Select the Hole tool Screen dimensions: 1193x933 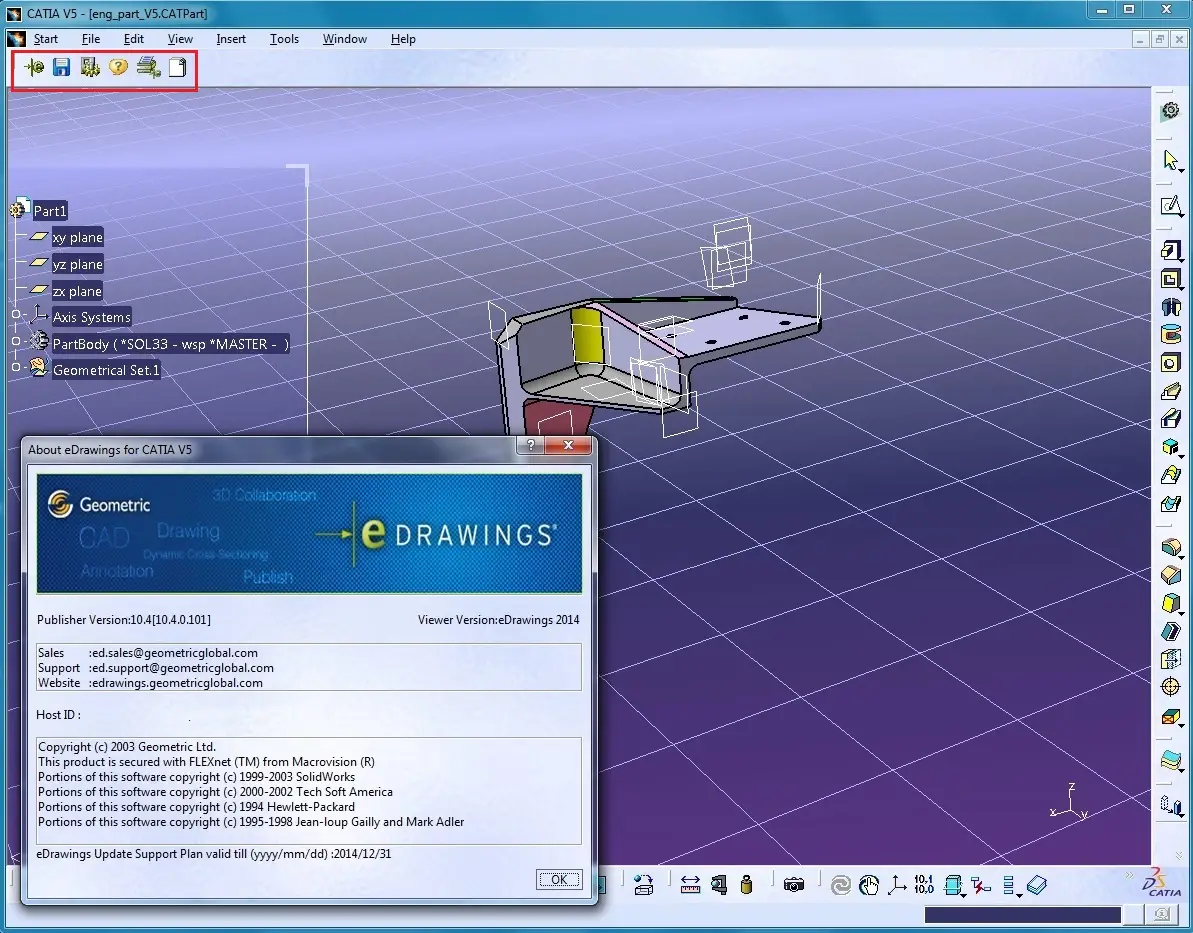(1170, 362)
